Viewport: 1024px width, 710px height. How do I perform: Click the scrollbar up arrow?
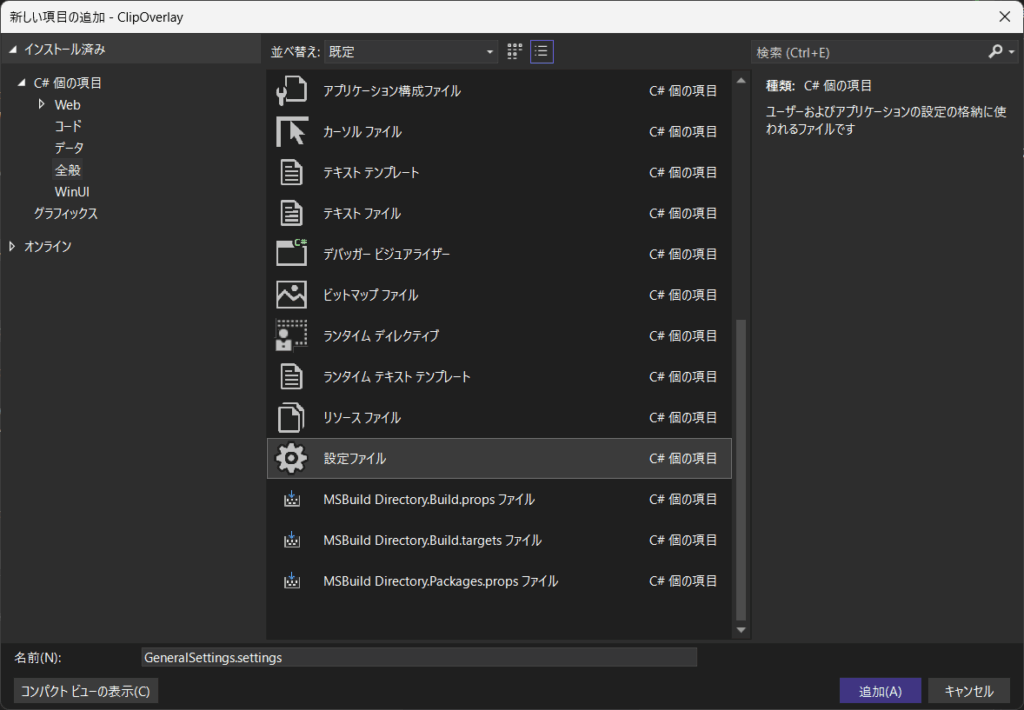click(x=741, y=81)
